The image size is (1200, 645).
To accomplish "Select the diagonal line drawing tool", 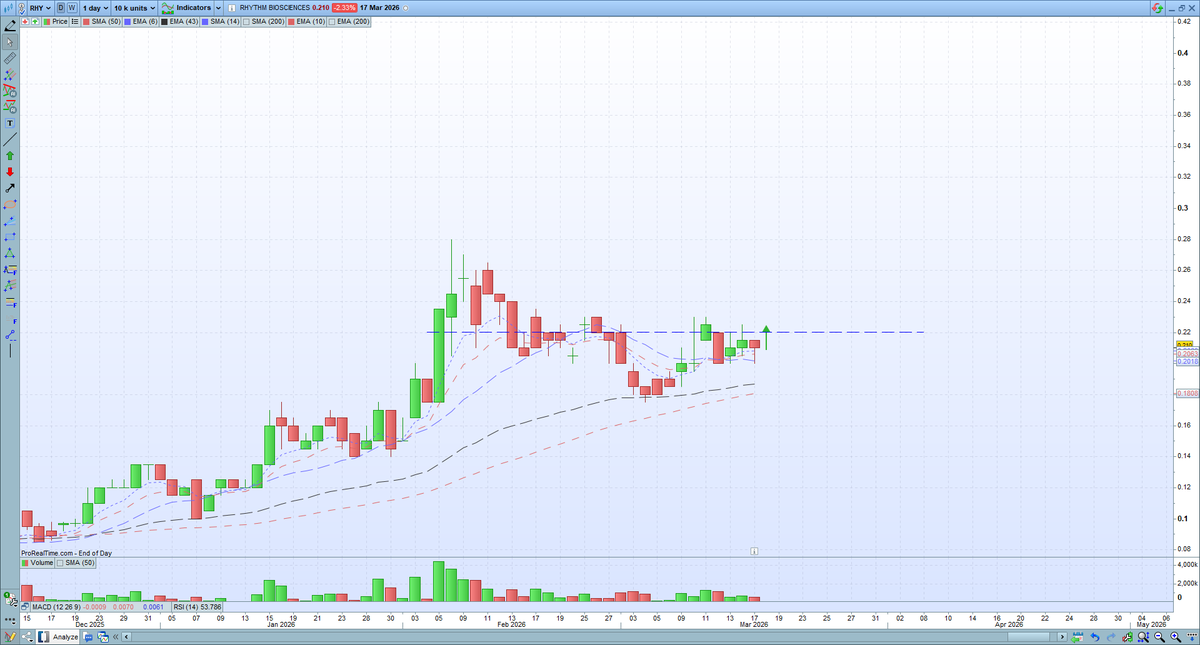I will point(10,139).
